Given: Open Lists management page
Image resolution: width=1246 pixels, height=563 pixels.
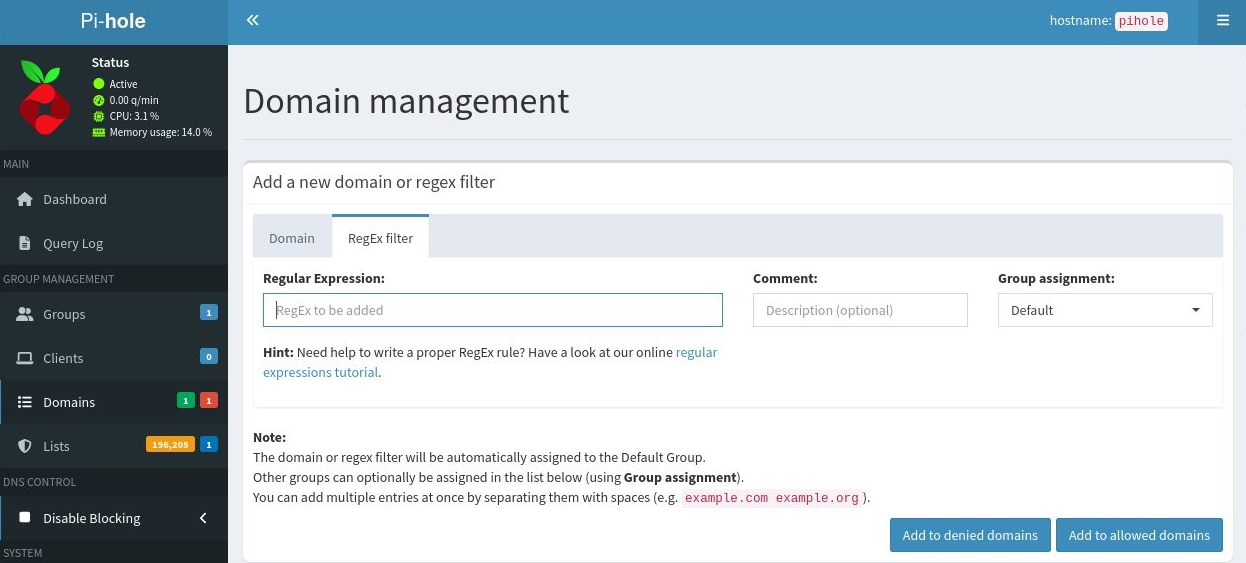Looking at the screenshot, I should (x=114, y=446).
